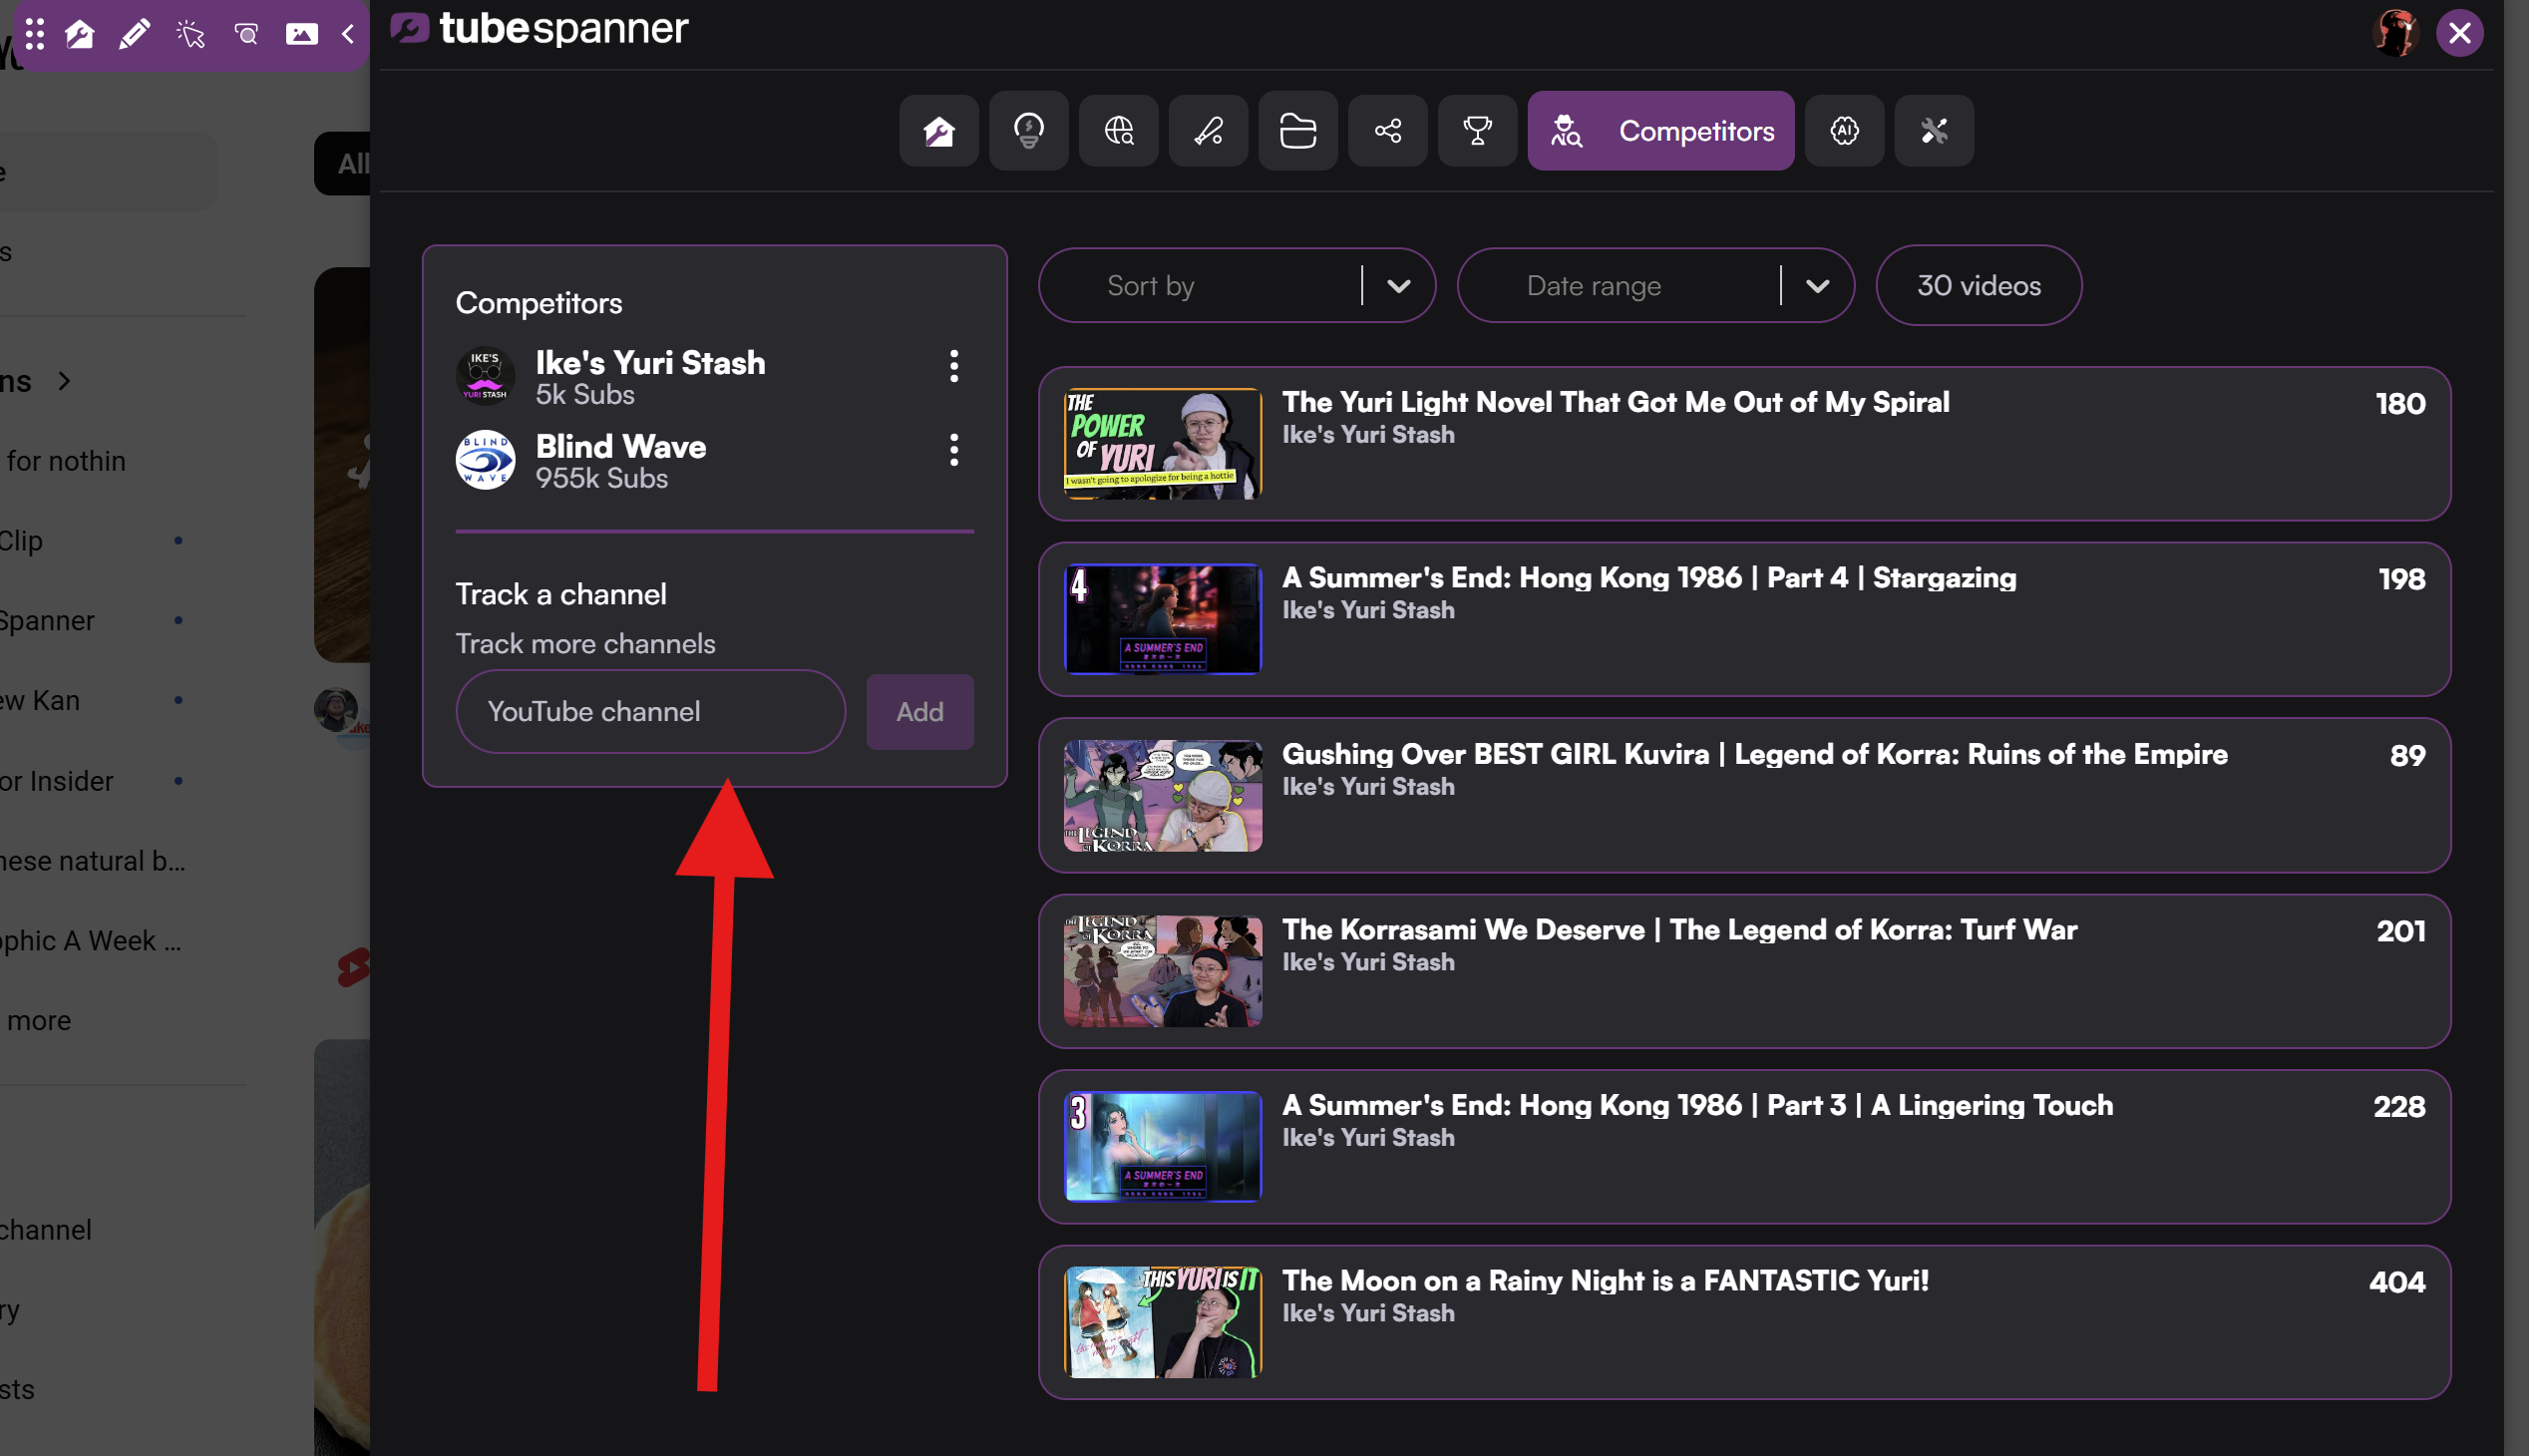Click the 30 videos button

[1979, 286]
